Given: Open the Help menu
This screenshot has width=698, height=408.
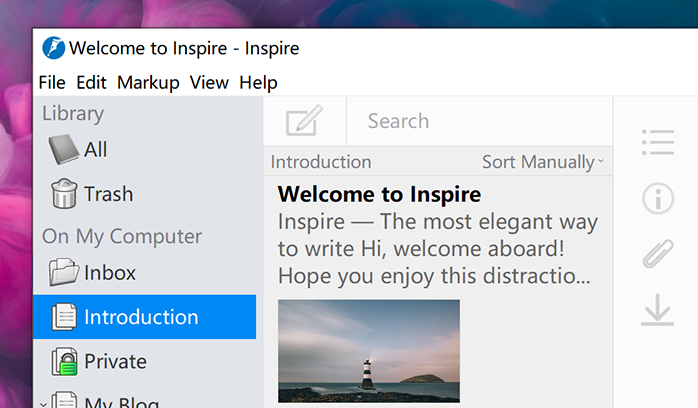Looking at the screenshot, I should [x=258, y=82].
